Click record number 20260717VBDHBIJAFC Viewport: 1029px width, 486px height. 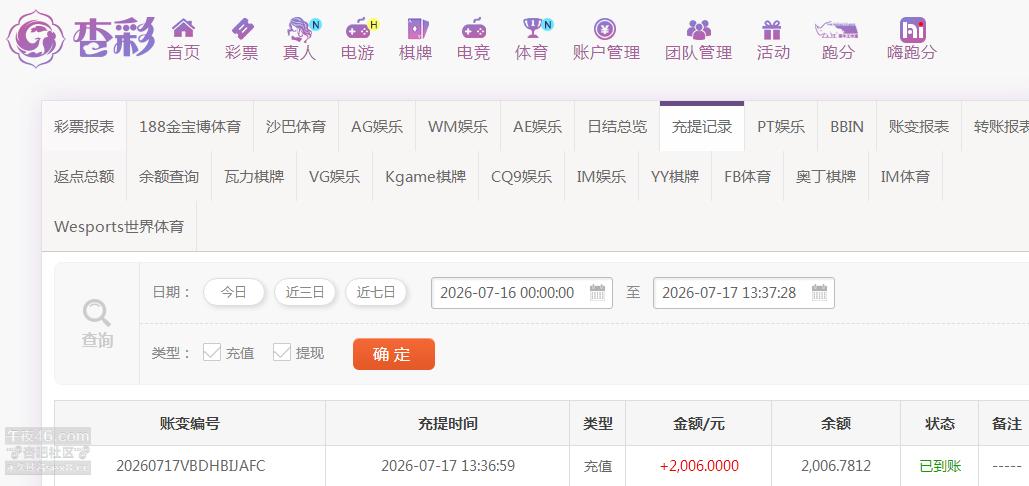pos(190,466)
